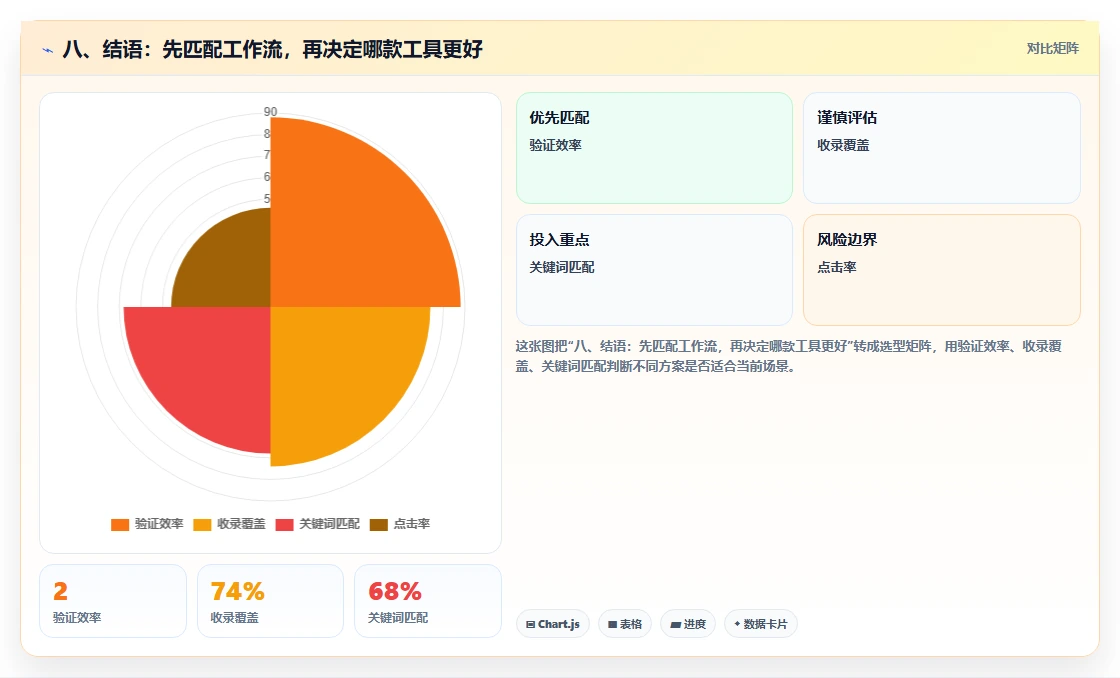Click the icon inside 数据卡片 tag
The image size is (1120, 678).
737,624
